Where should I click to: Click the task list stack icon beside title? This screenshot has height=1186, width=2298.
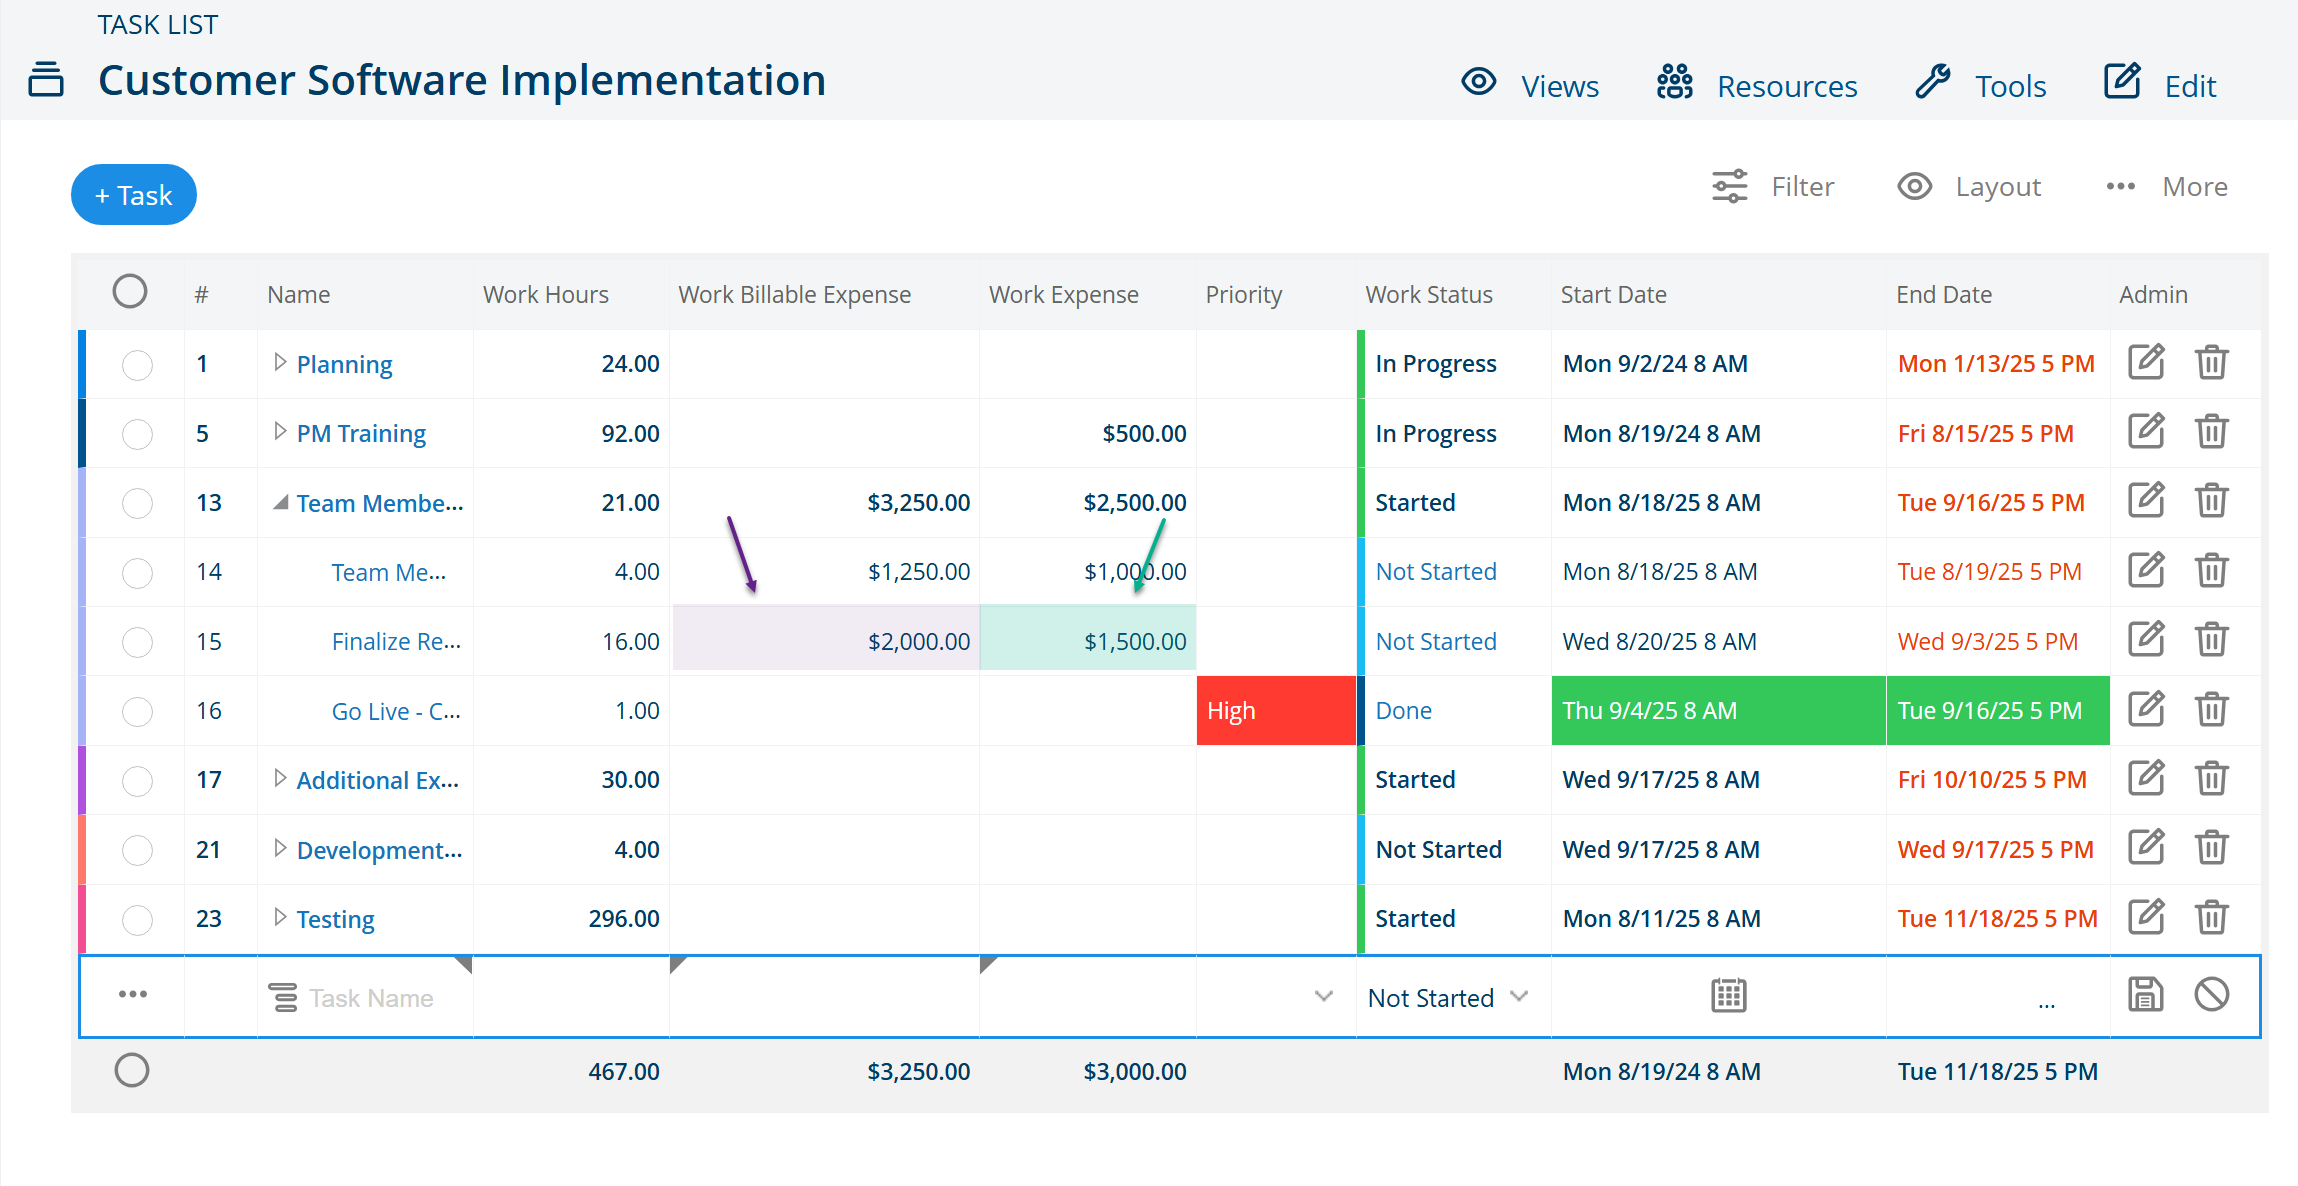(x=46, y=79)
